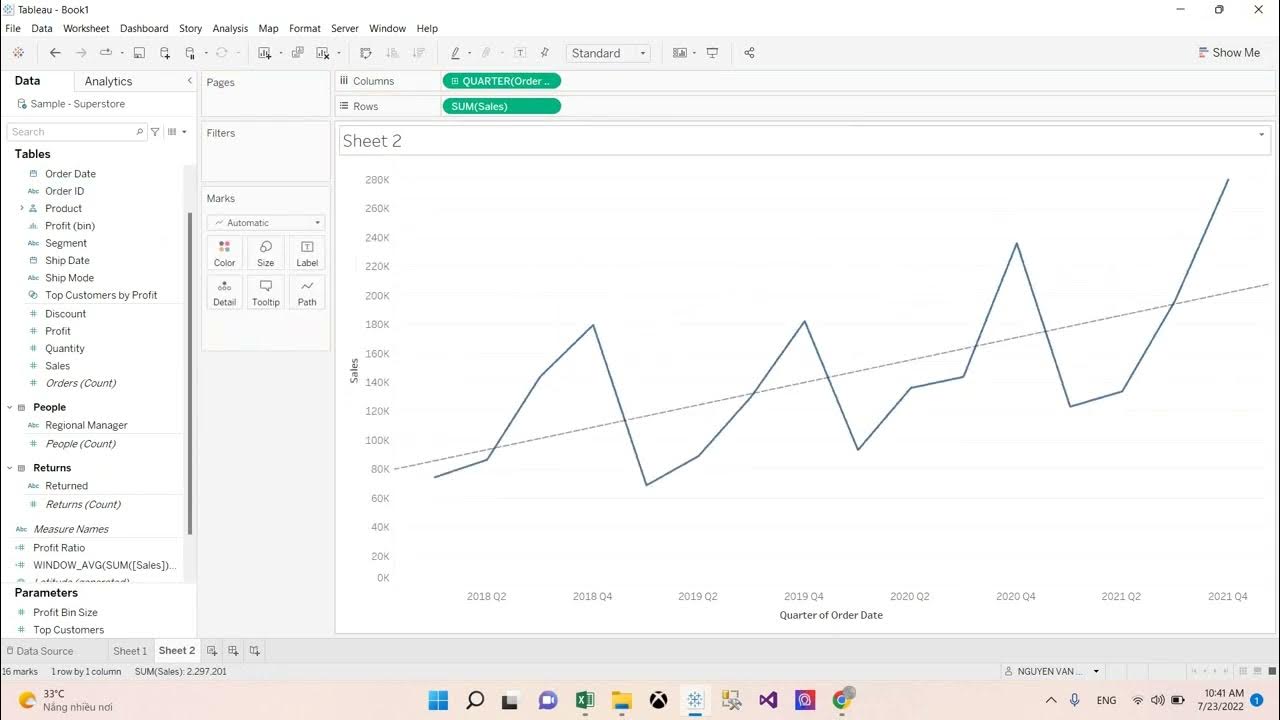This screenshot has width=1280, height=720.
Task: Click the Redo forward arrow
Action: pyautogui.click(x=81, y=53)
